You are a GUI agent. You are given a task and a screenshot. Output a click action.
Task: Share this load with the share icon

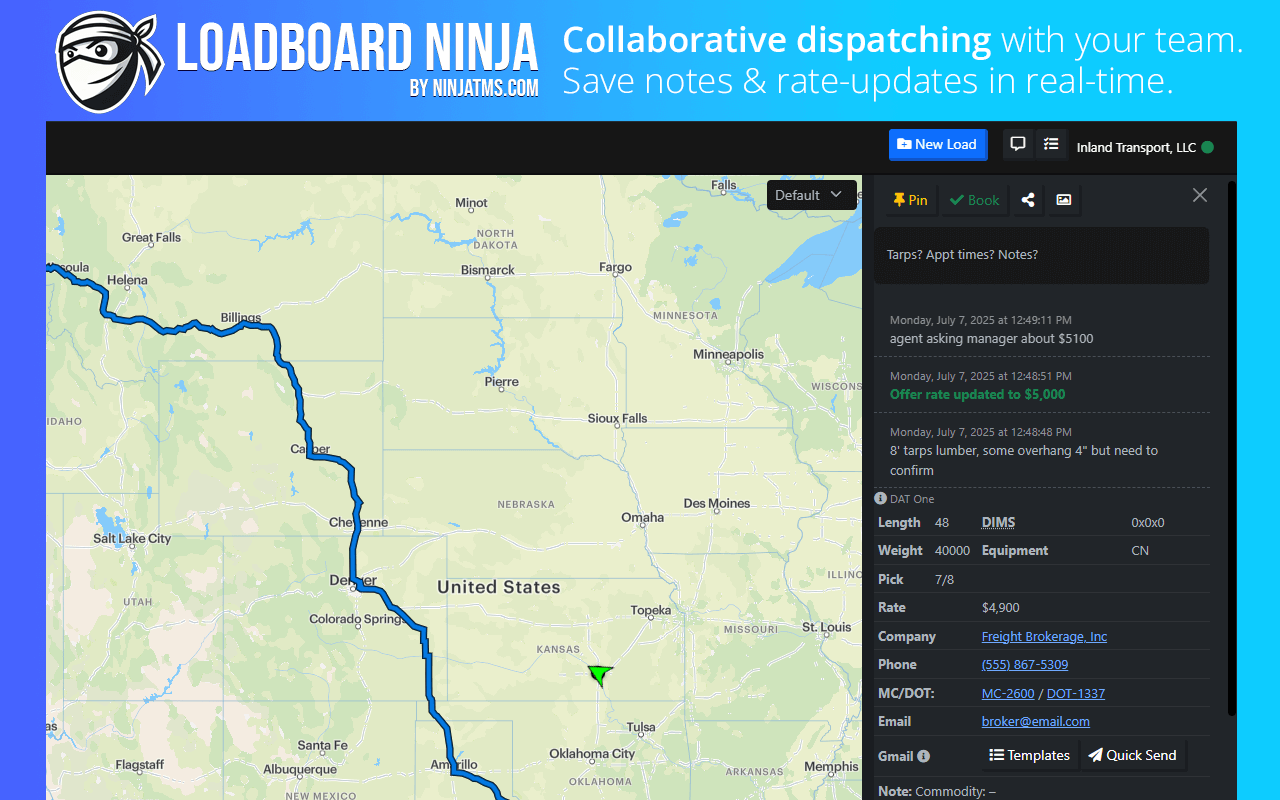click(1028, 200)
